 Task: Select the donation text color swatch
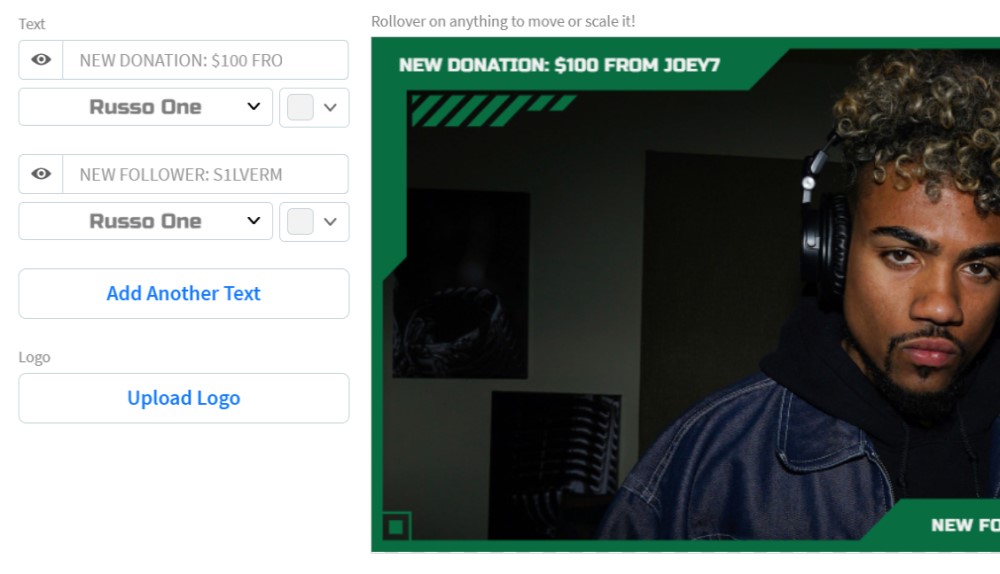pyautogui.click(x=300, y=107)
